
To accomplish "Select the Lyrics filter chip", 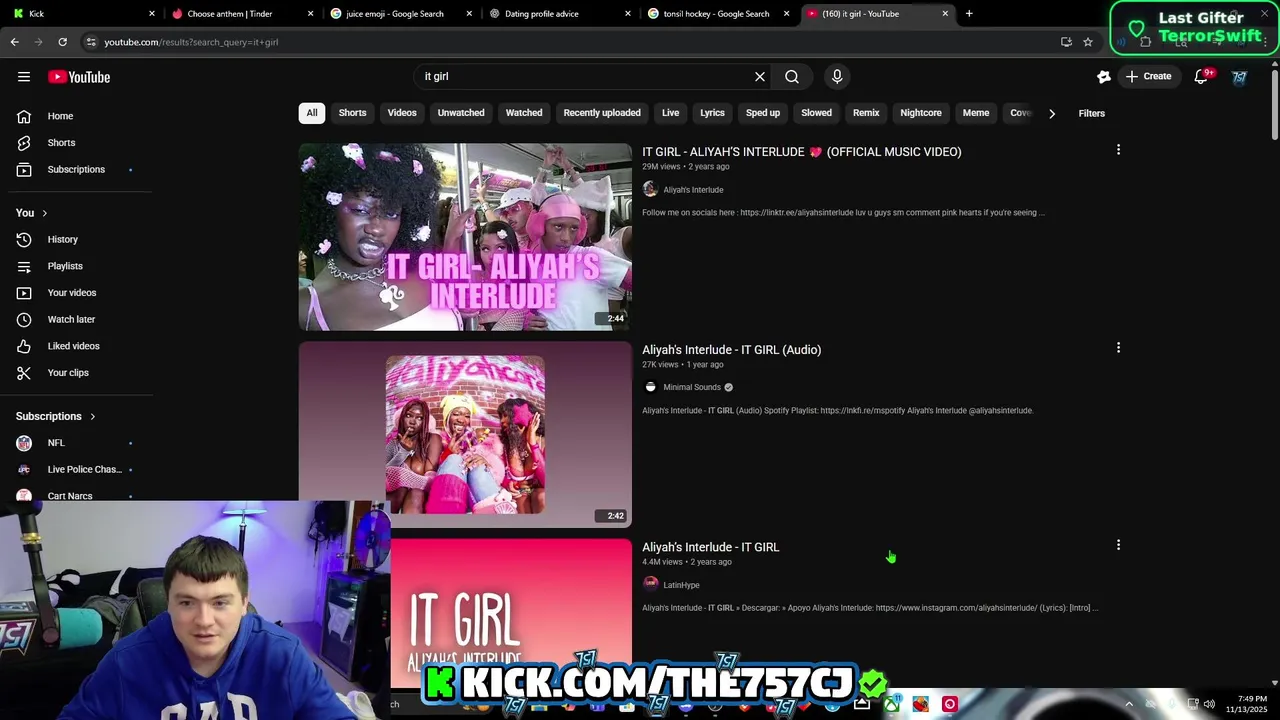I will tap(713, 113).
